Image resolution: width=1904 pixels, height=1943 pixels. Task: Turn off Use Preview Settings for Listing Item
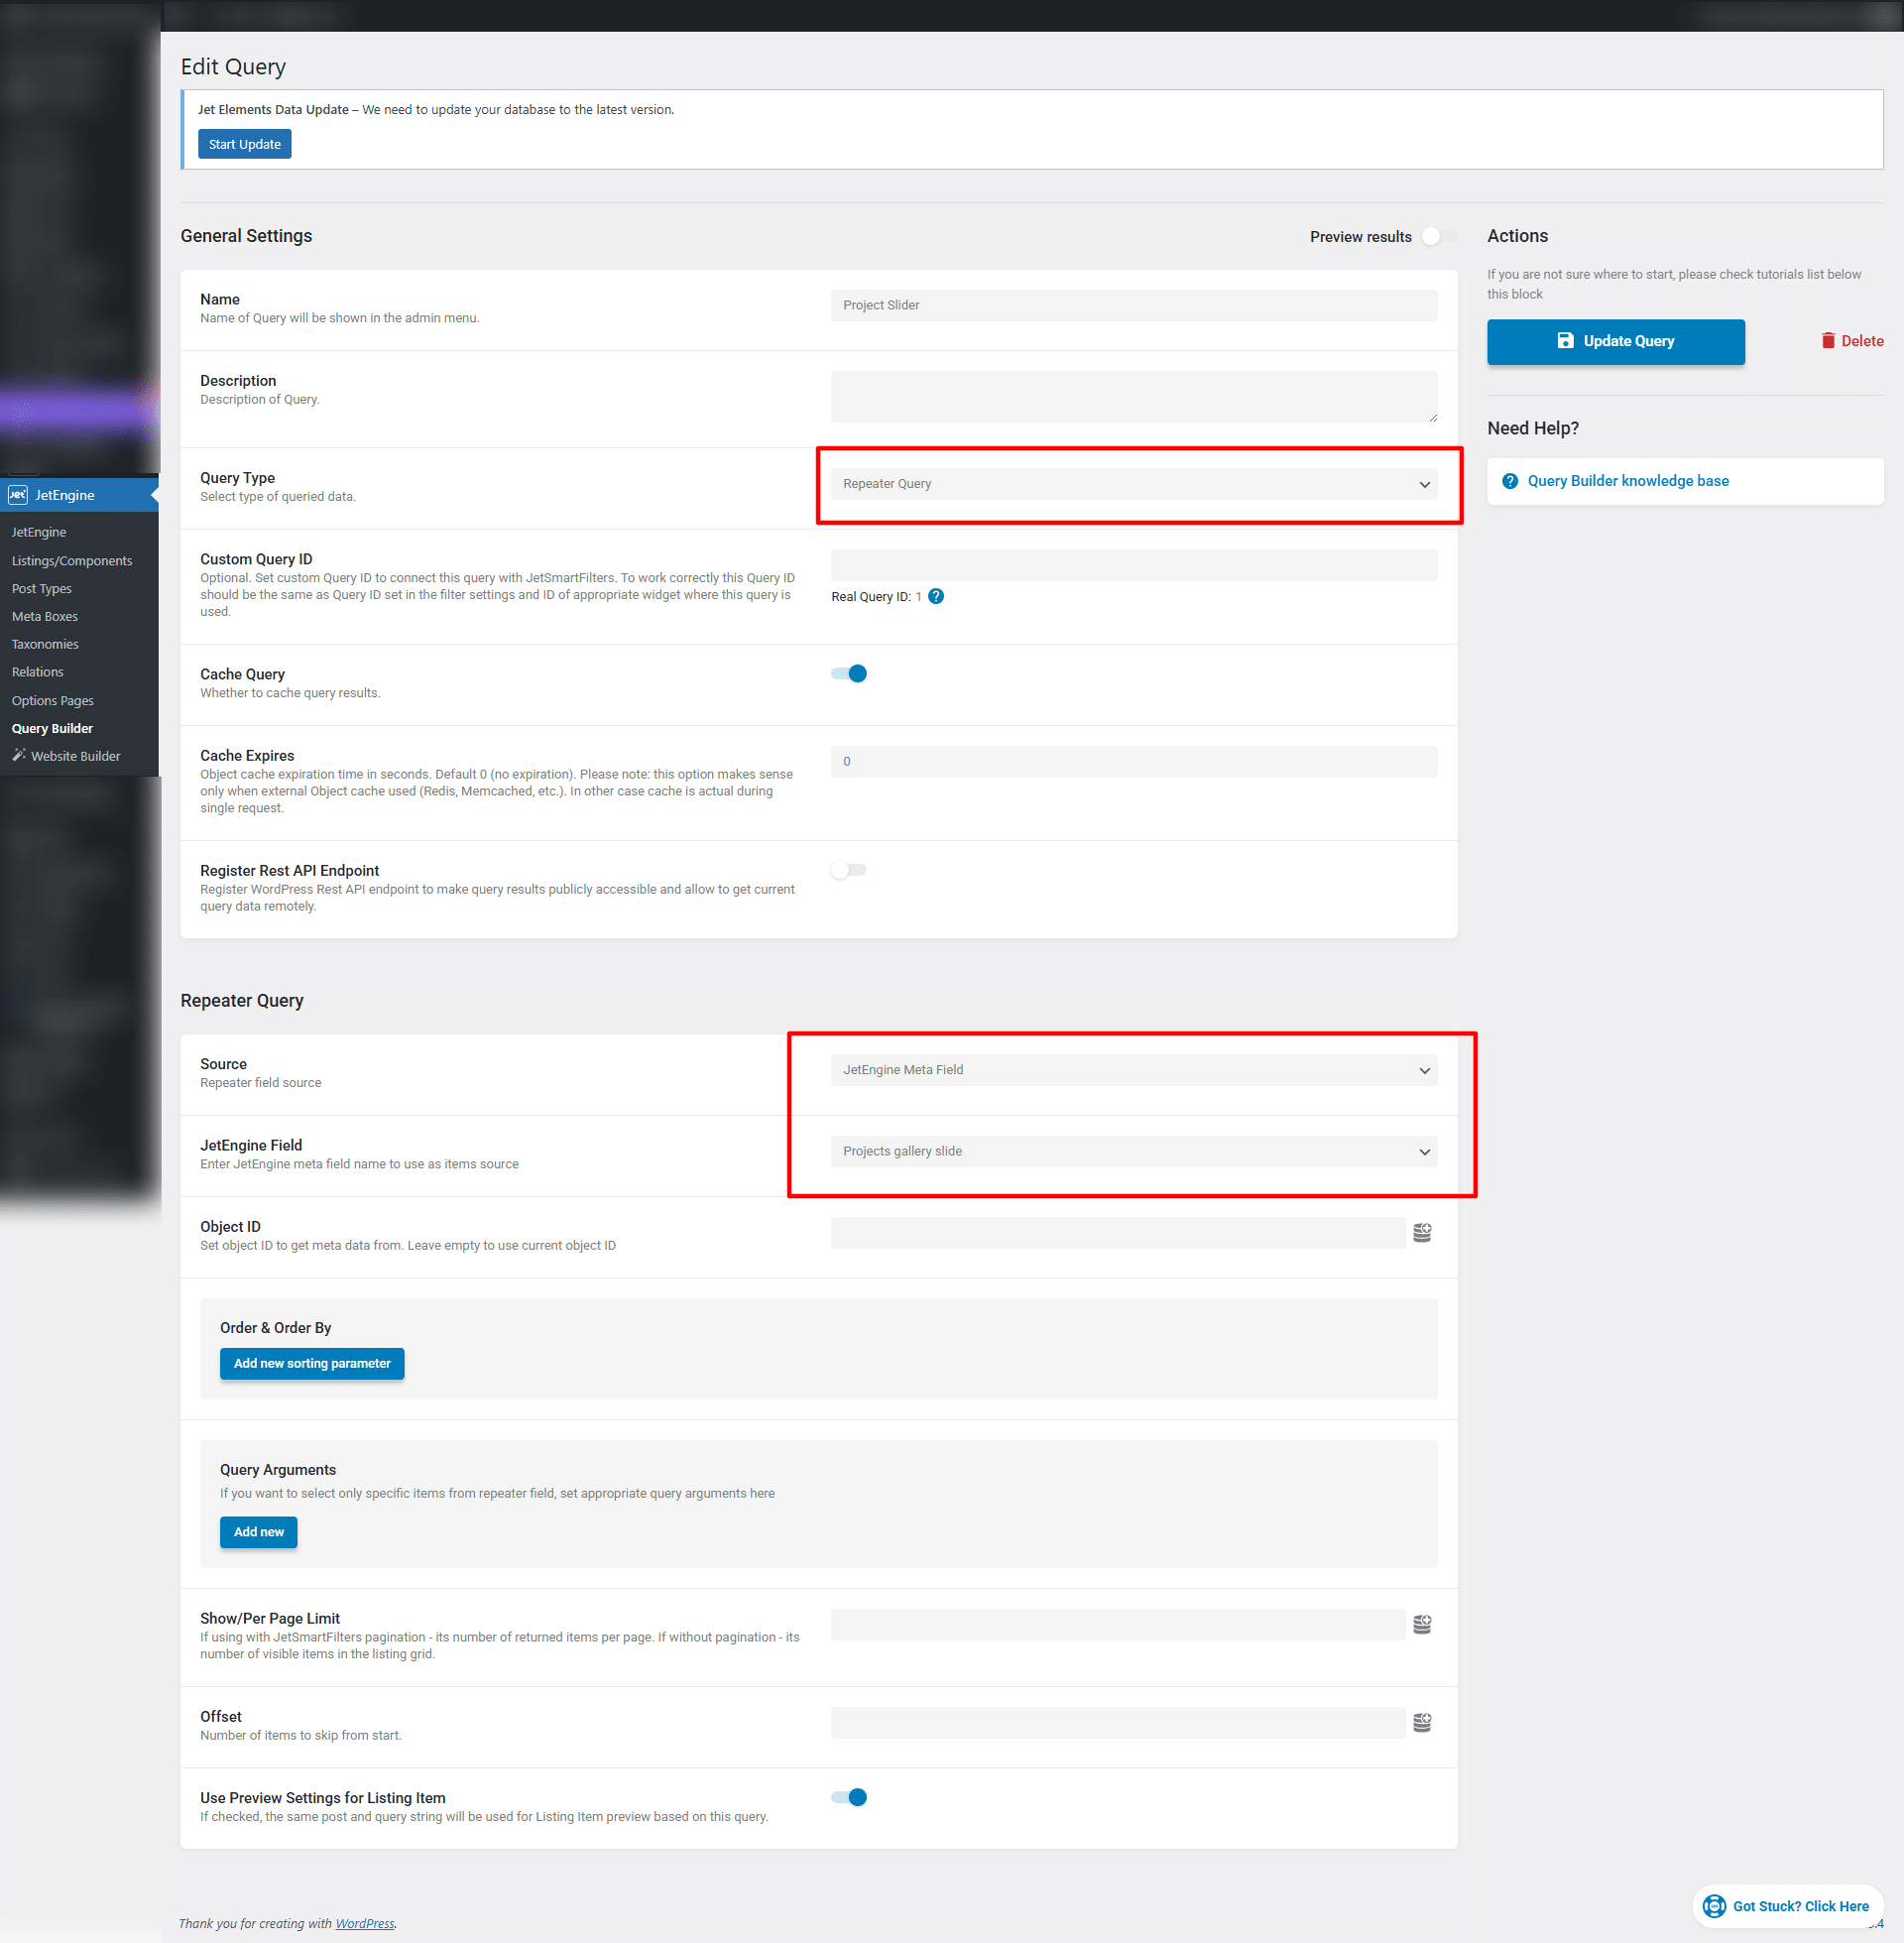[x=847, y=1796]
